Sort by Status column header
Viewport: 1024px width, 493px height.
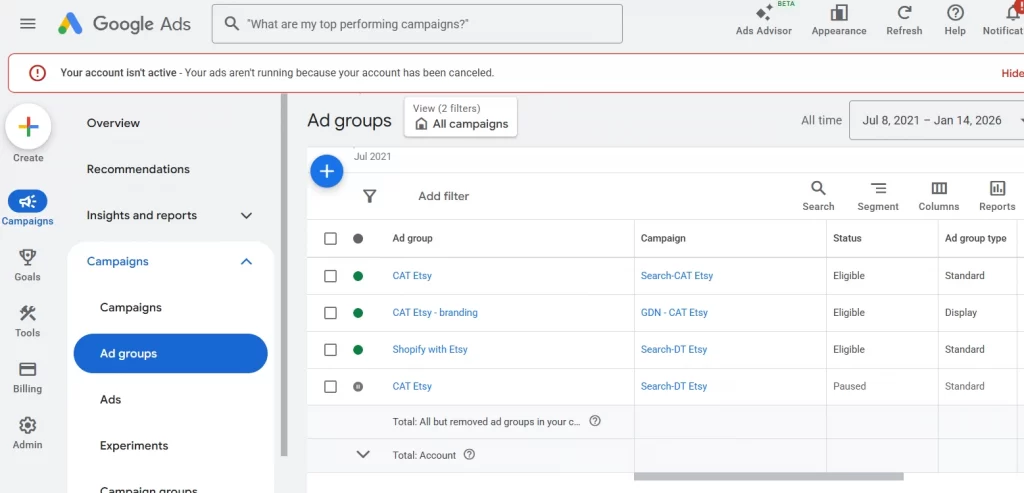click(x=847, y=238)
